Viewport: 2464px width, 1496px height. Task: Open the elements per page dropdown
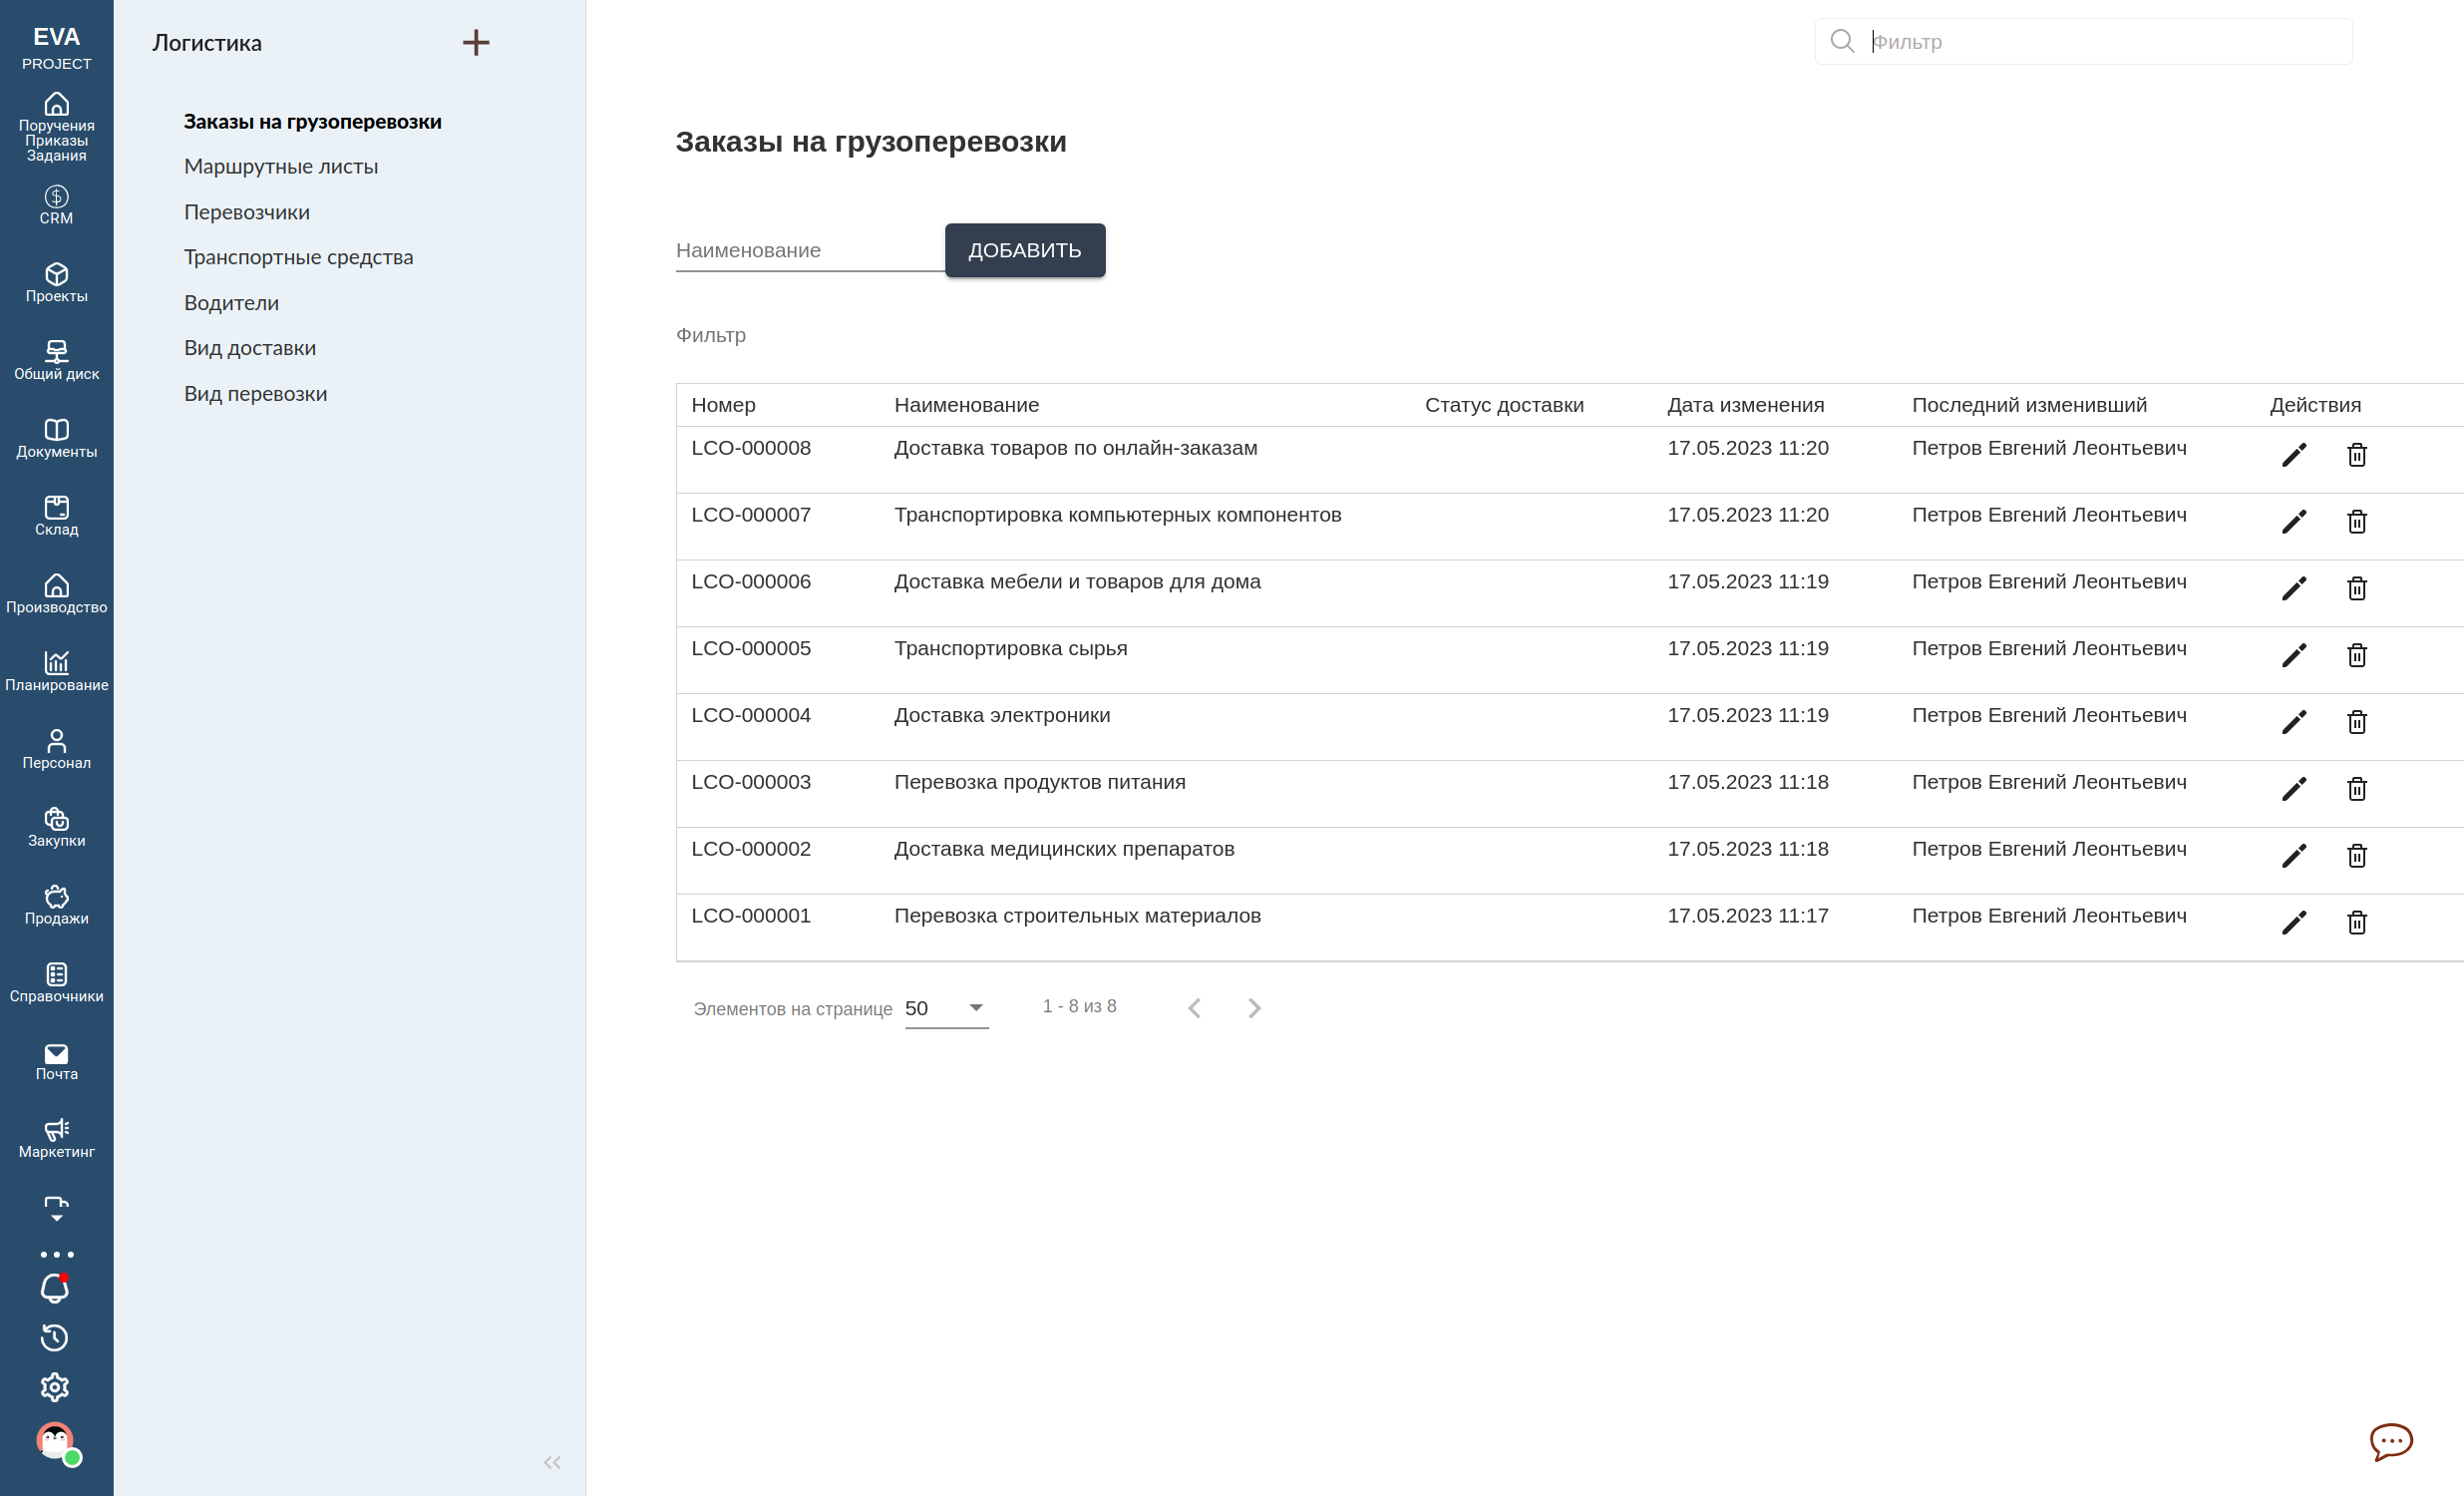pyautogui.click(x=944, y=1008)
